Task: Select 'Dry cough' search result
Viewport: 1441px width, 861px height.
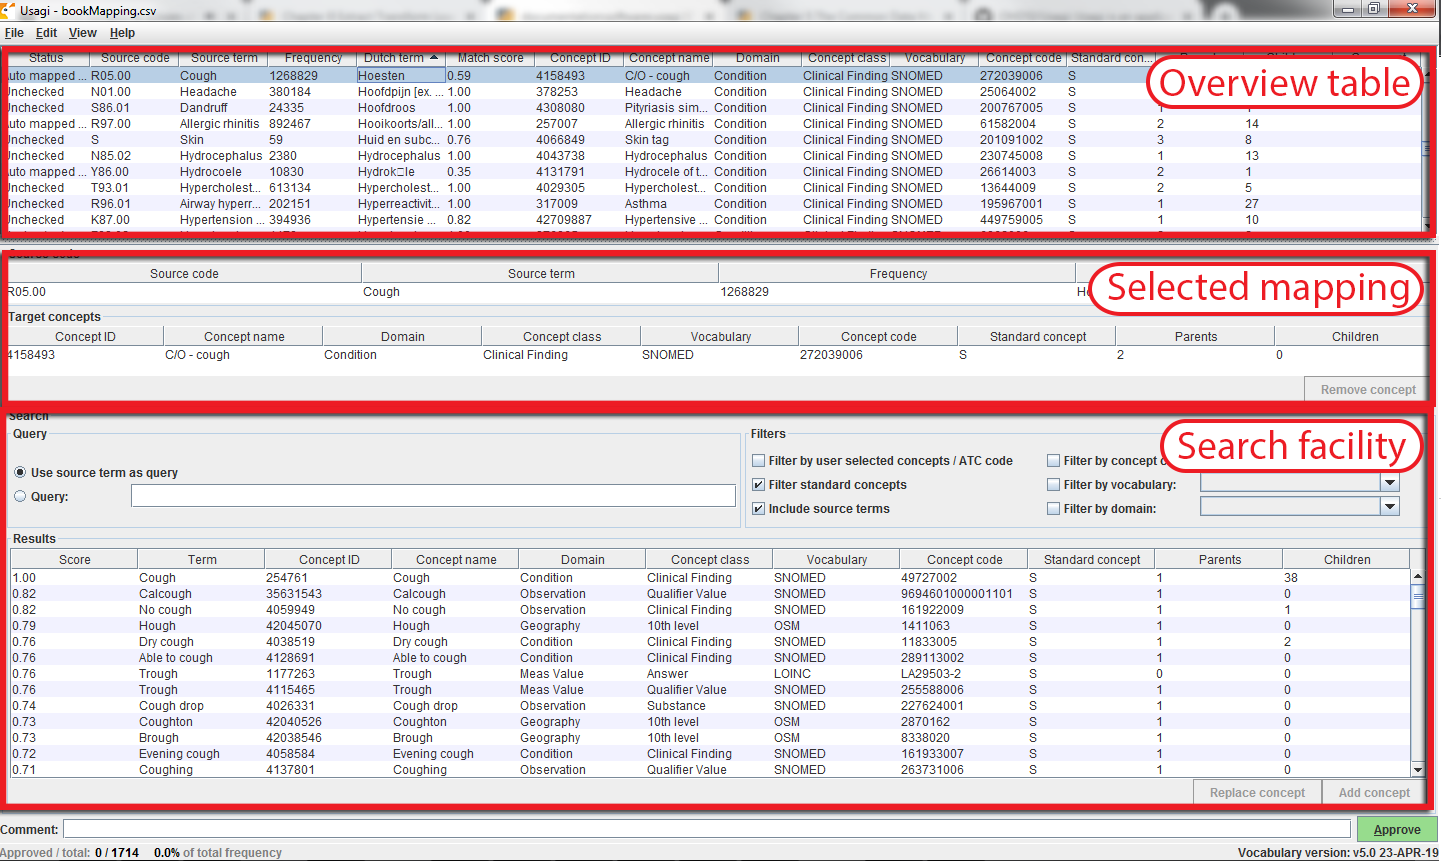Action: pos(711,642)
